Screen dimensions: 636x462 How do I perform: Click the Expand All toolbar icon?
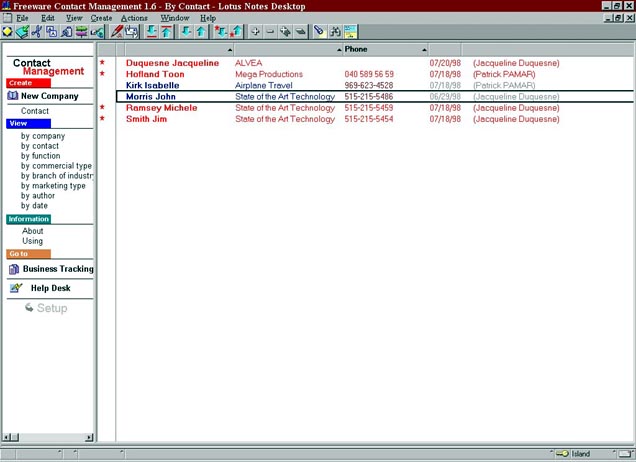coord(285,32)
